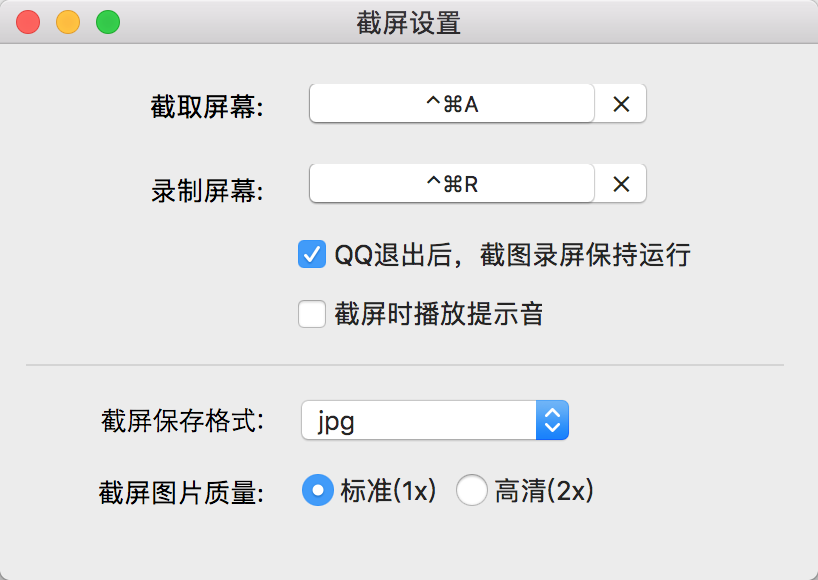Click the 截屏时播放提示音 label text
Image resolution: width=818 pixels, height=580 pixels.
[439, 314]
